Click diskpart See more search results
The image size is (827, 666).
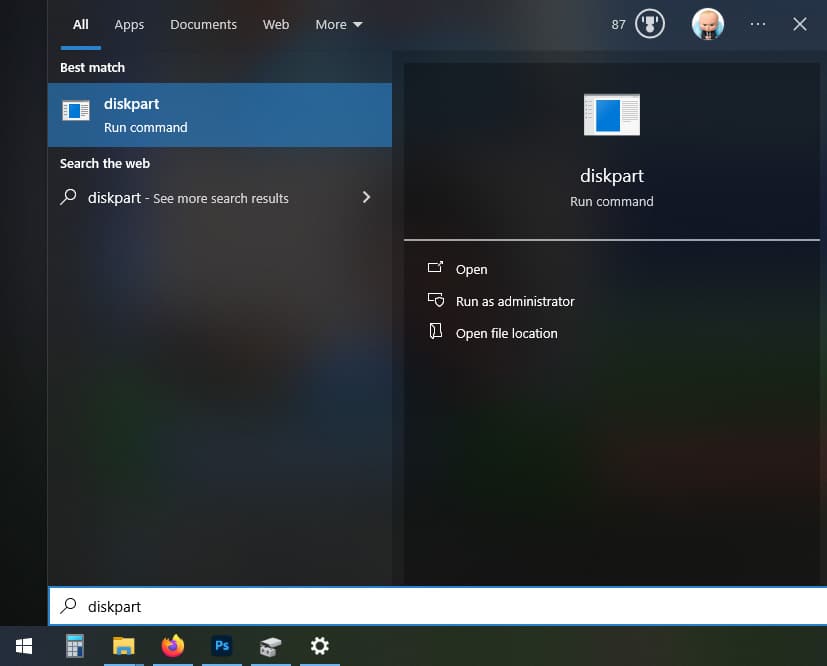188,198
